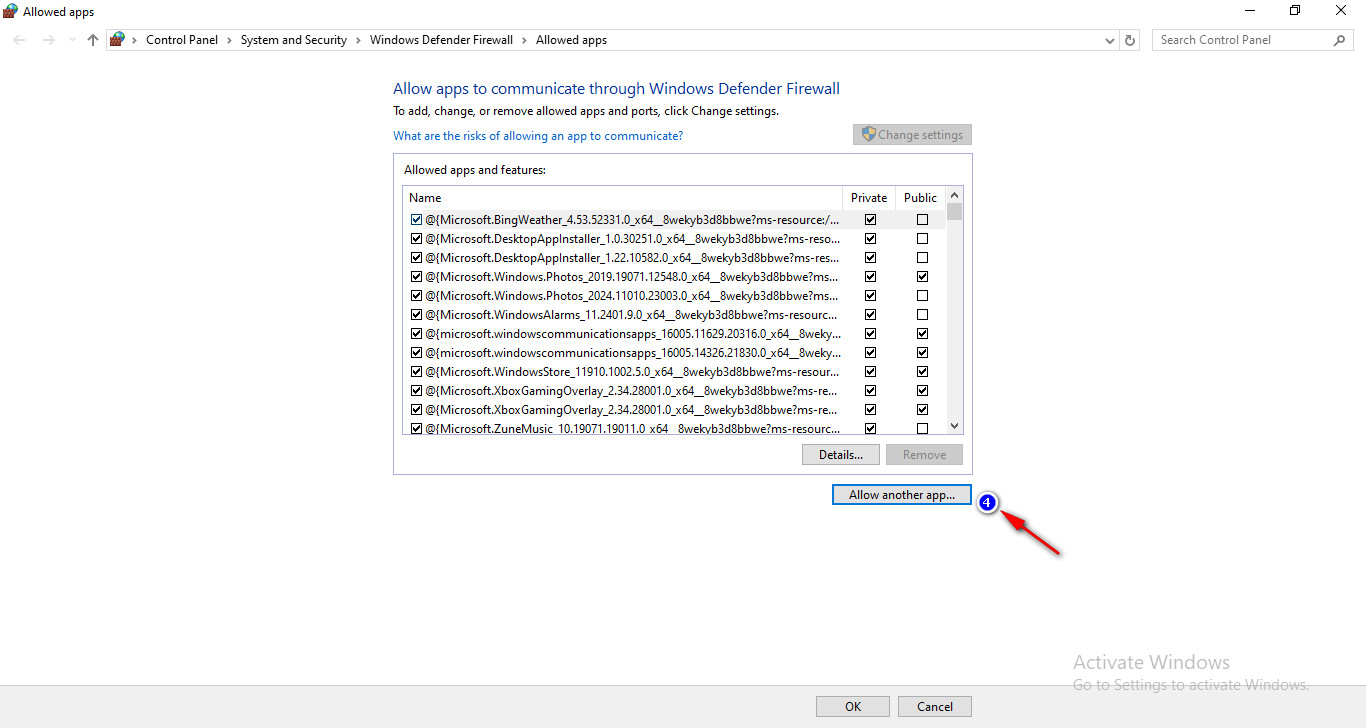Toggle Public checkbox for WindowsAlarms
1366x728 pixels.
point(922,314)
